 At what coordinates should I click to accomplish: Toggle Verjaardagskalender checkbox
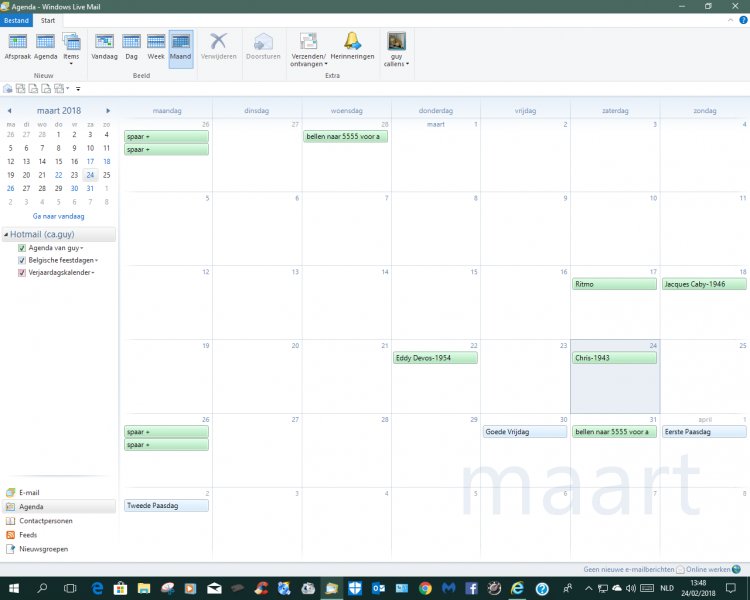coord(22,273)
